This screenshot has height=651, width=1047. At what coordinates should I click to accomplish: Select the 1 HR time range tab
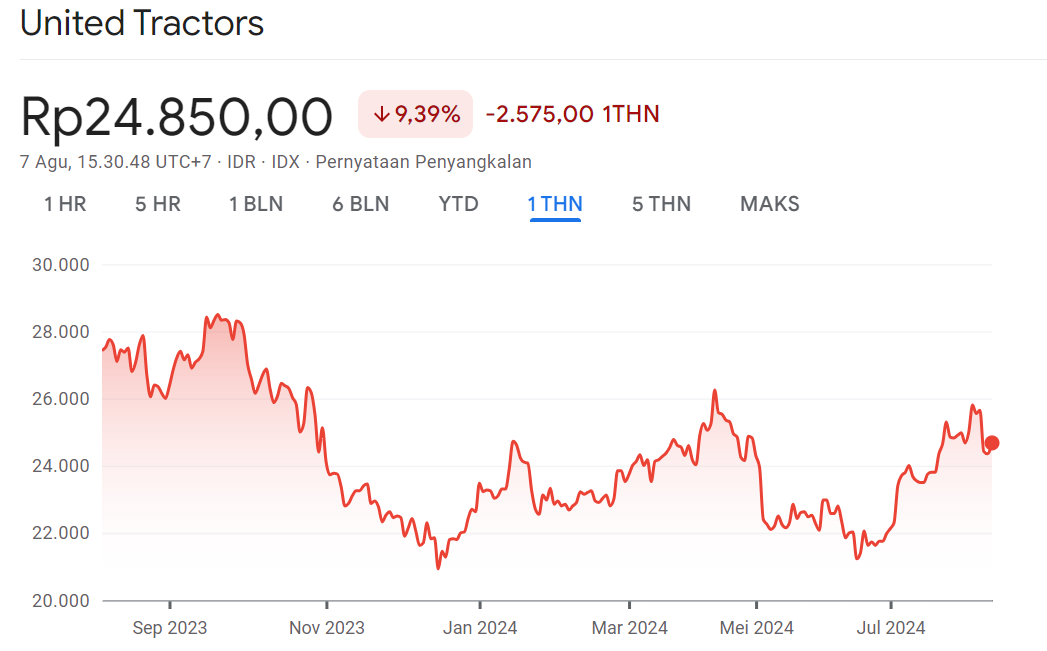(x=64, y=204)
